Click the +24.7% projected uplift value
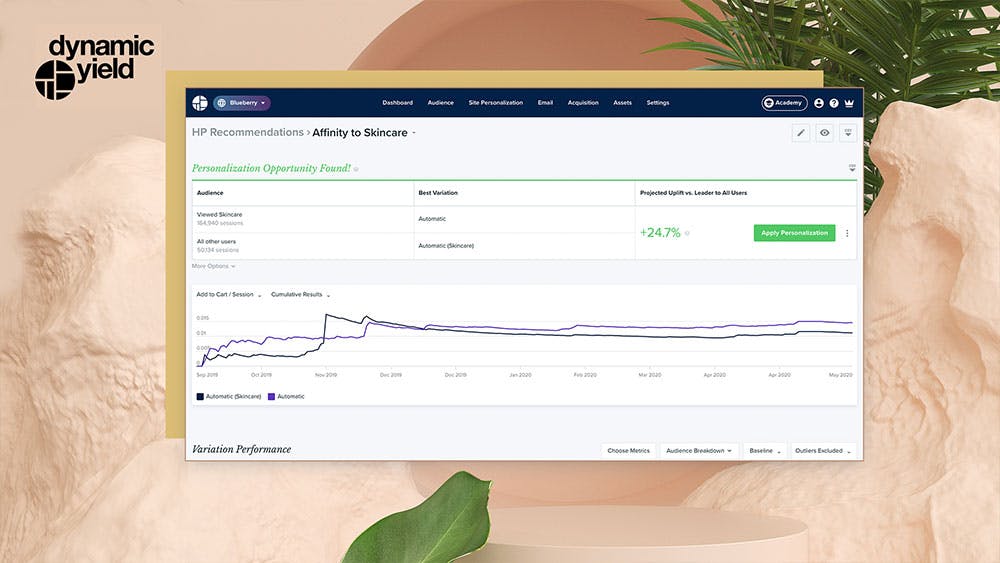This screenshot has height=563, width=1000. [x=660, y=233]
